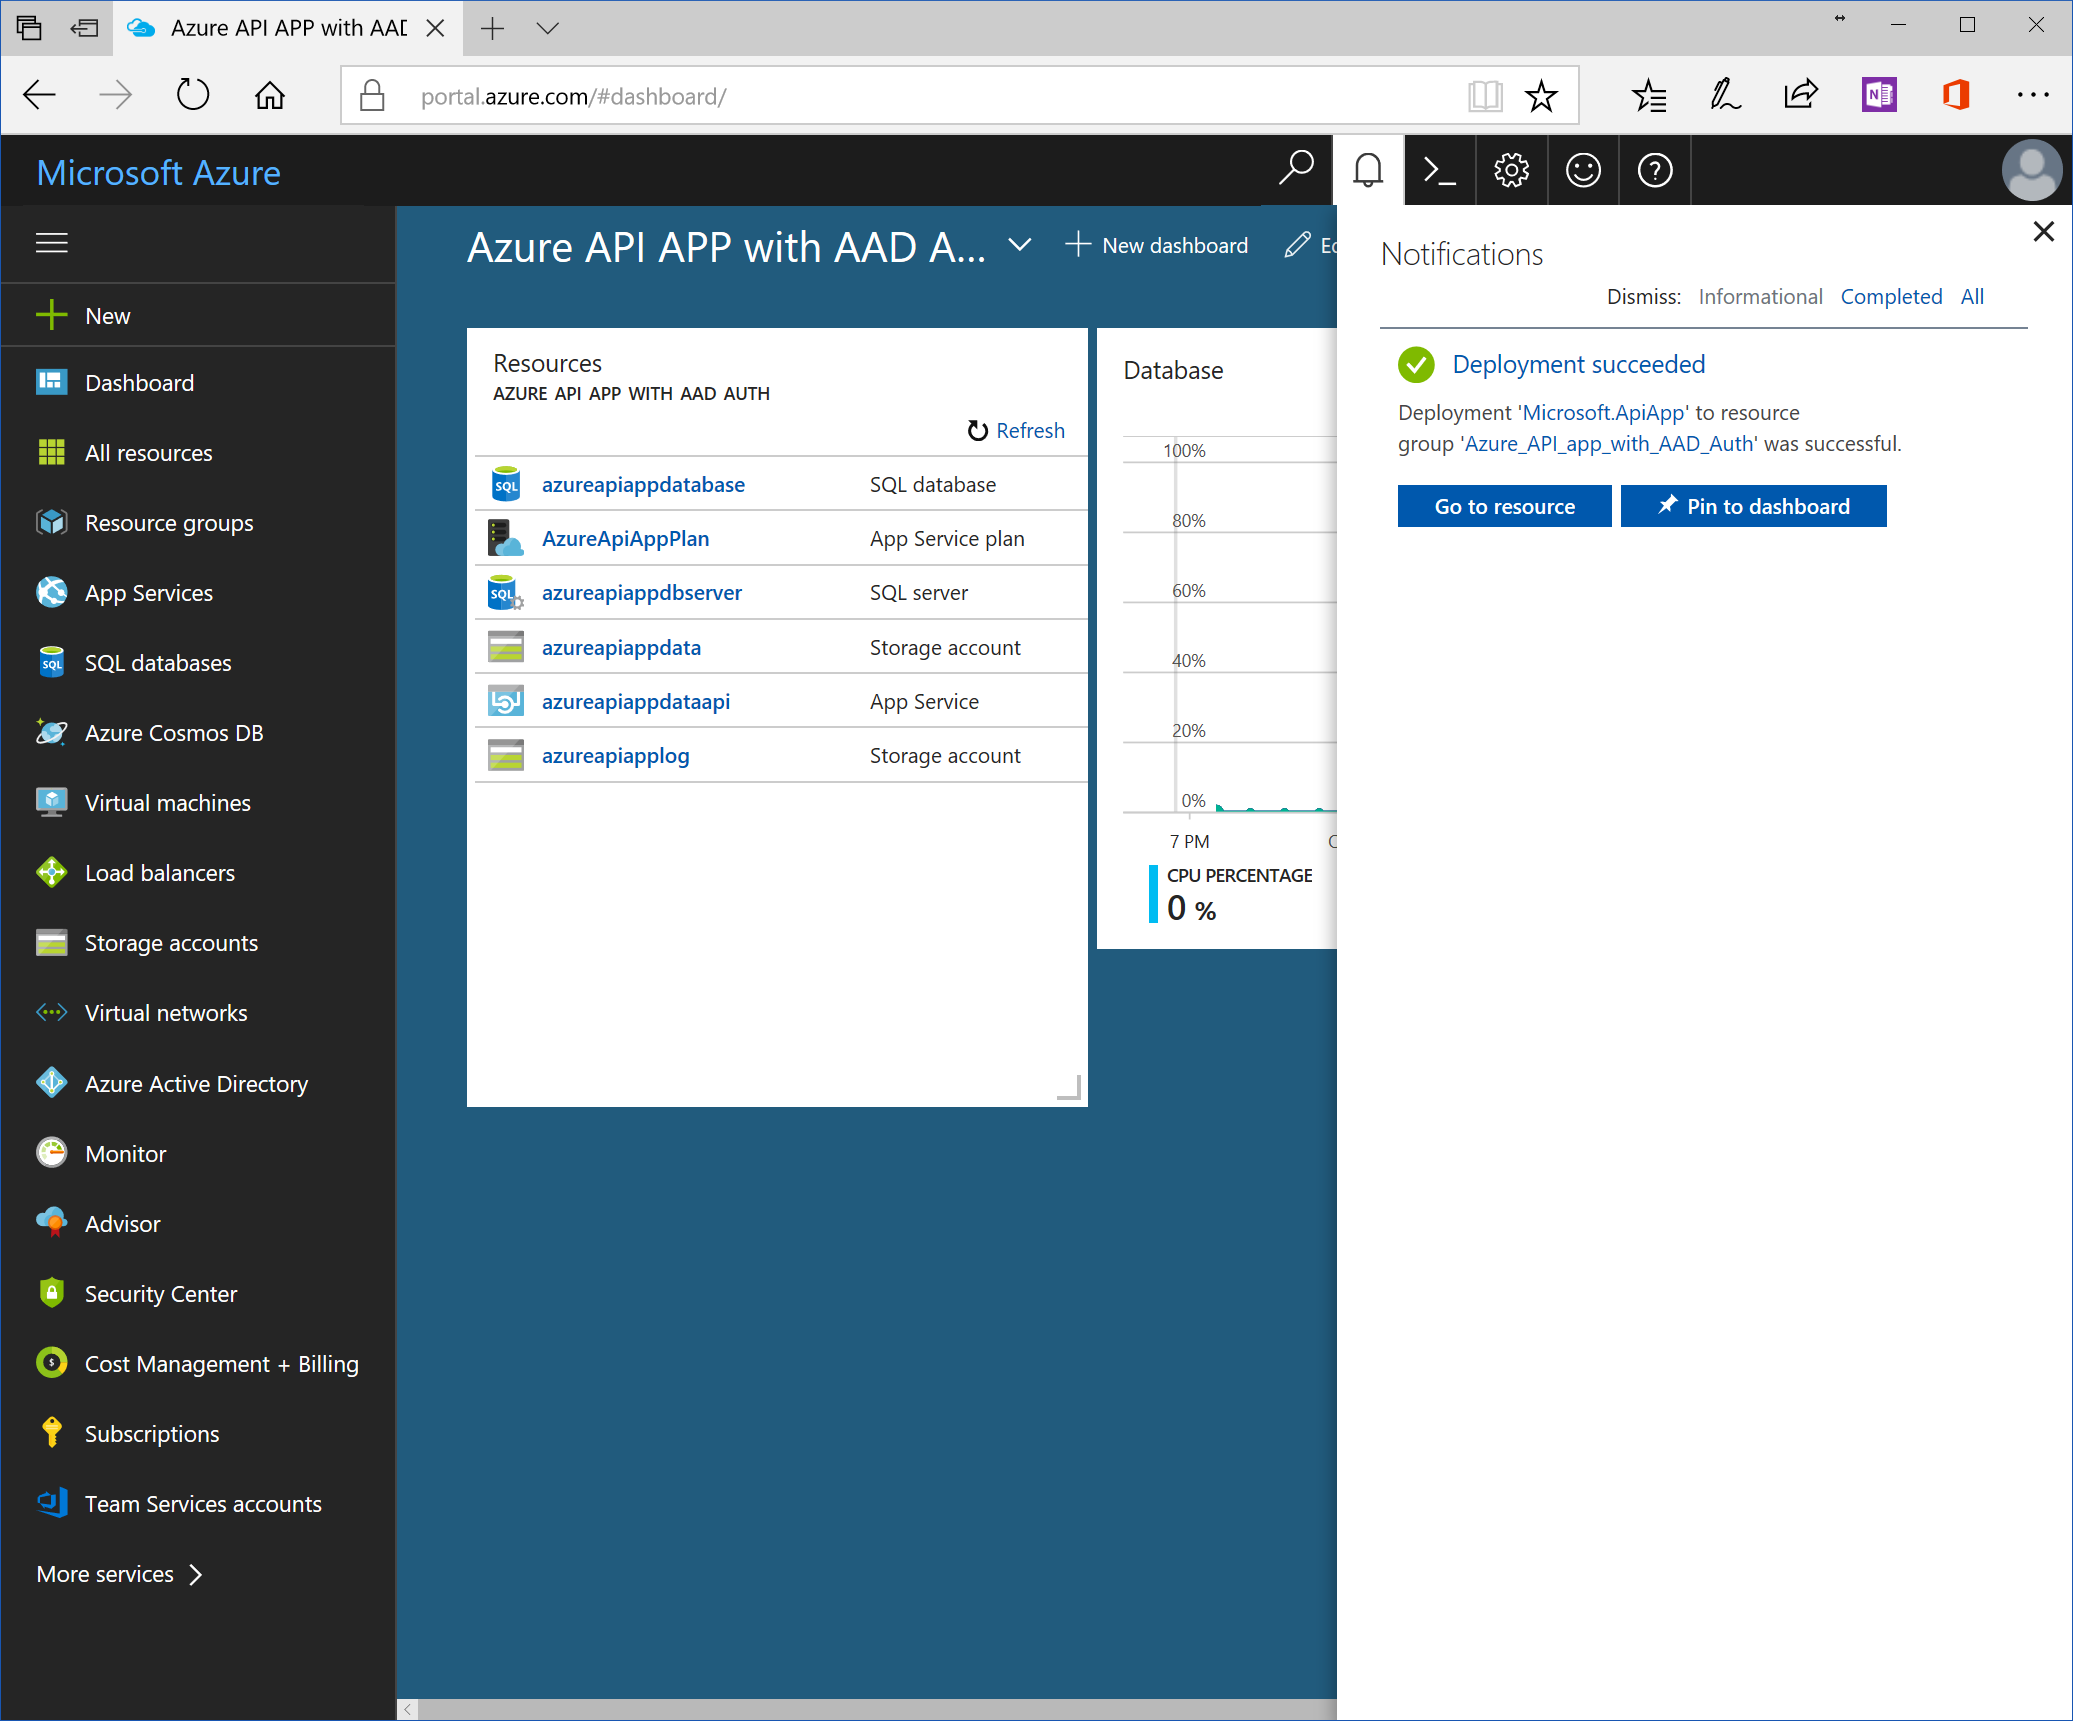Toggle the hamburger sidebar menu
The height and width of the screenshot is (1721, 2073).
pos(52,243)
